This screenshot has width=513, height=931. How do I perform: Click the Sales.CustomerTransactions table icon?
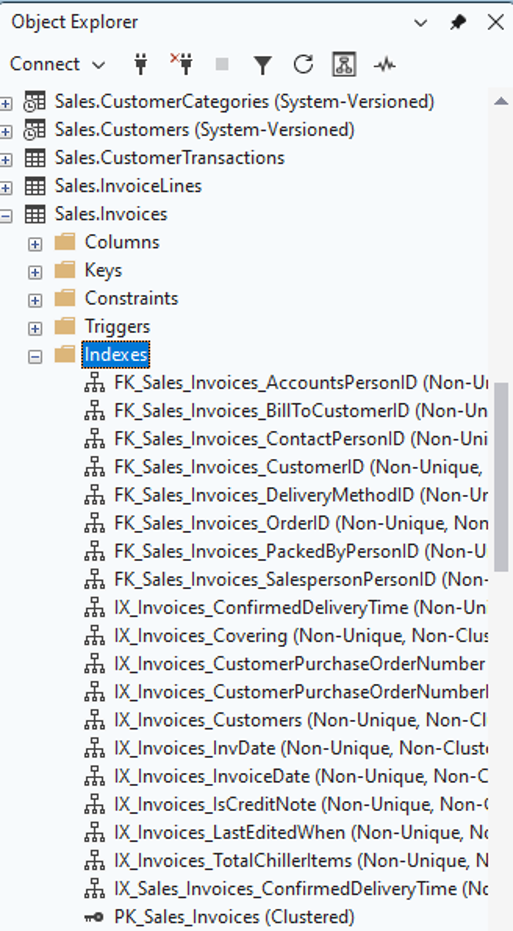(x=35, y=158)
